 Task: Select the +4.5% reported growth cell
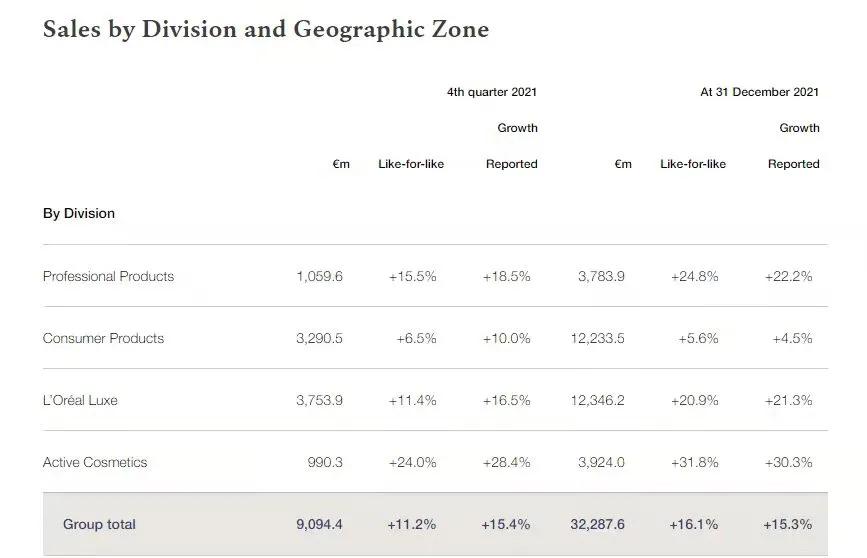tap(792, 338)
